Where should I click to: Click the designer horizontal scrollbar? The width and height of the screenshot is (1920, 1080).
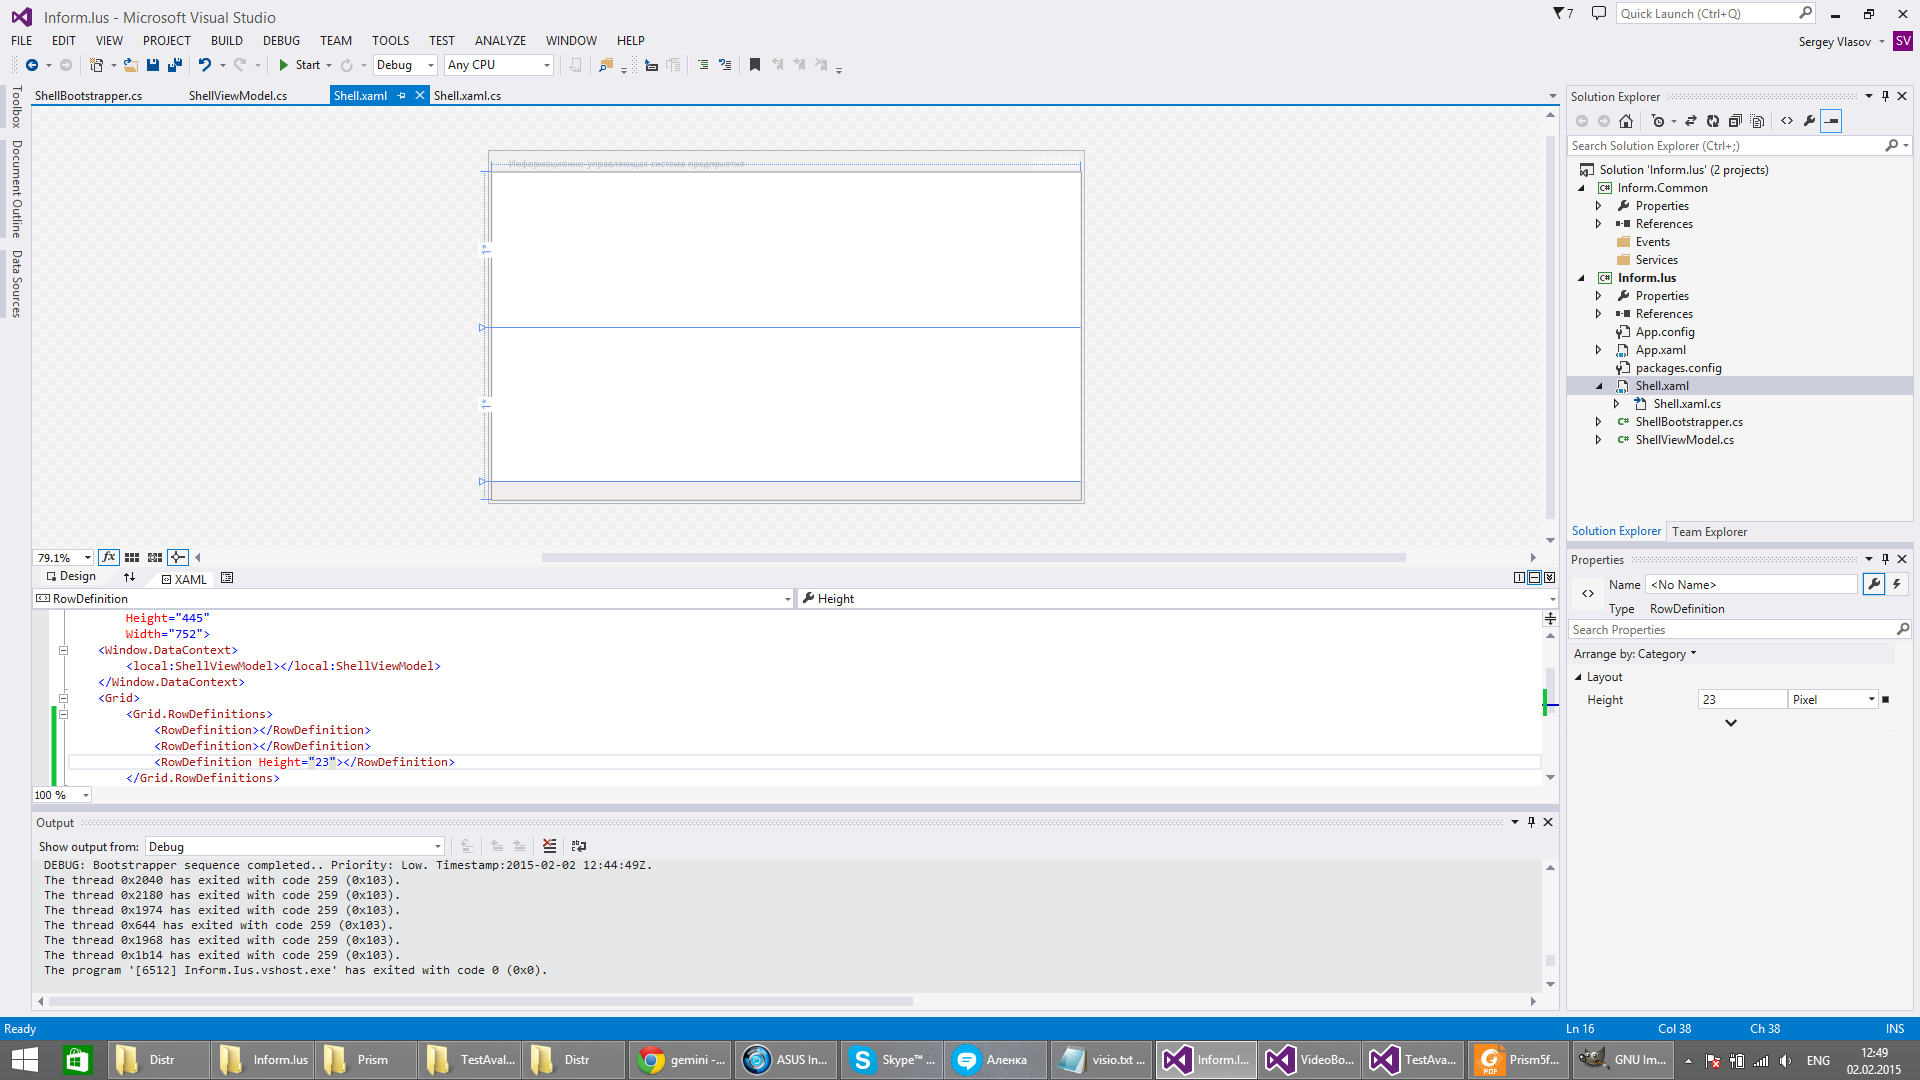[972, 558]
